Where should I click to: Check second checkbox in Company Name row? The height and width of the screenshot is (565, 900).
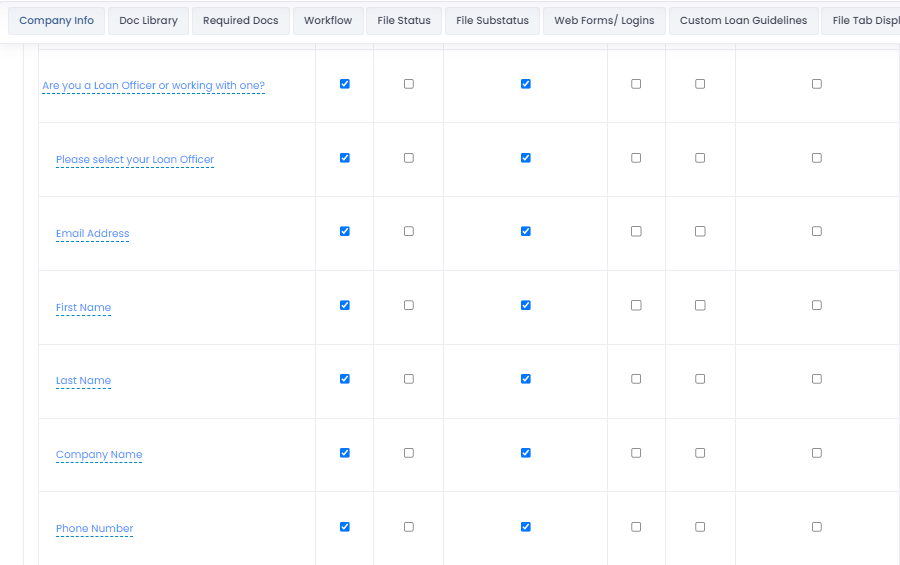click(x=409, y=453)
